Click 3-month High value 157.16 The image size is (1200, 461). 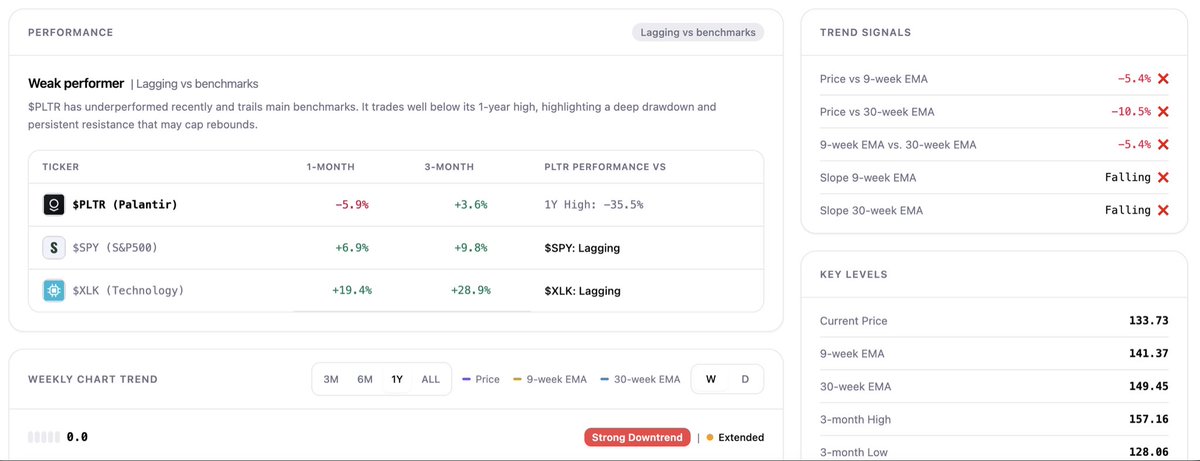click(1148, 420)
